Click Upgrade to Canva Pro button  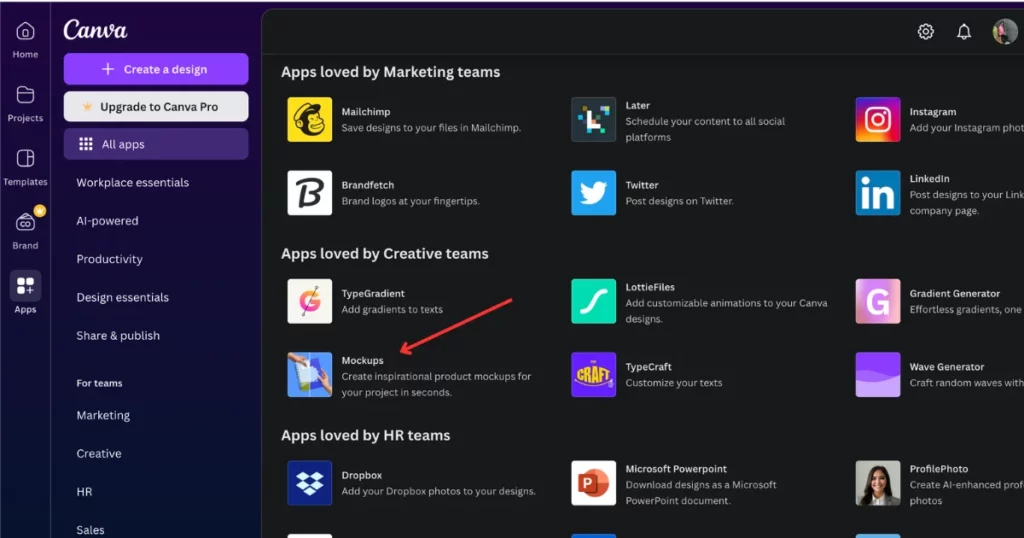(156, 106)
